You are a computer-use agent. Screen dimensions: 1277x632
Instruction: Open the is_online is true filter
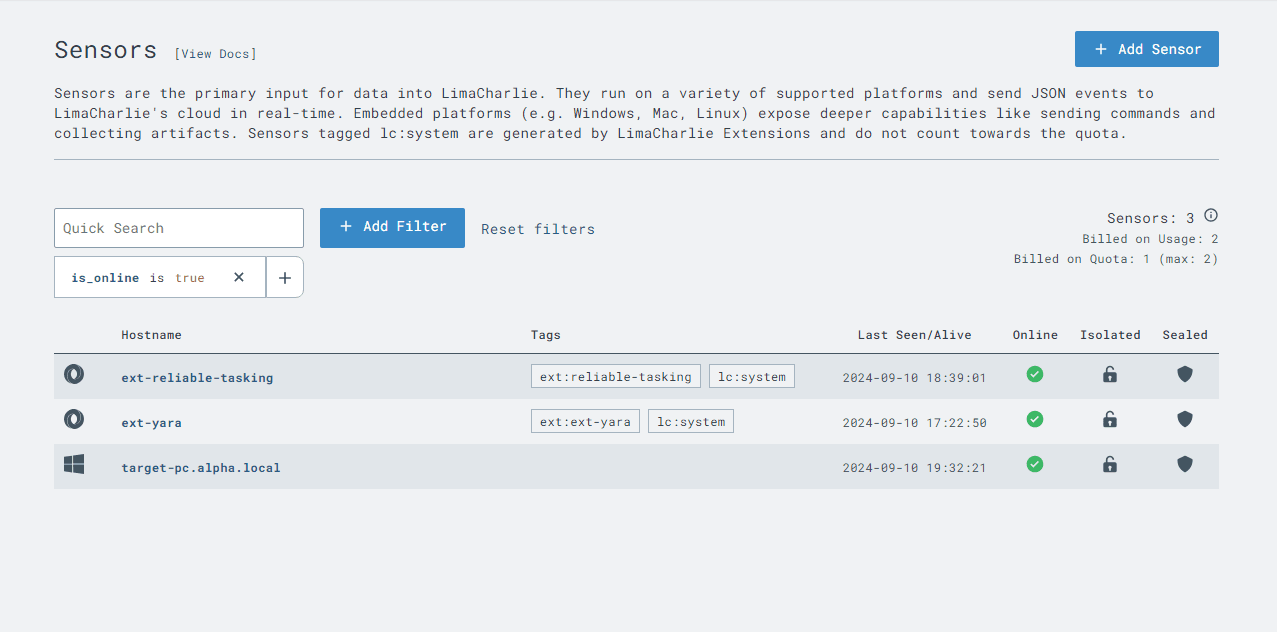[x=138, y=278]
